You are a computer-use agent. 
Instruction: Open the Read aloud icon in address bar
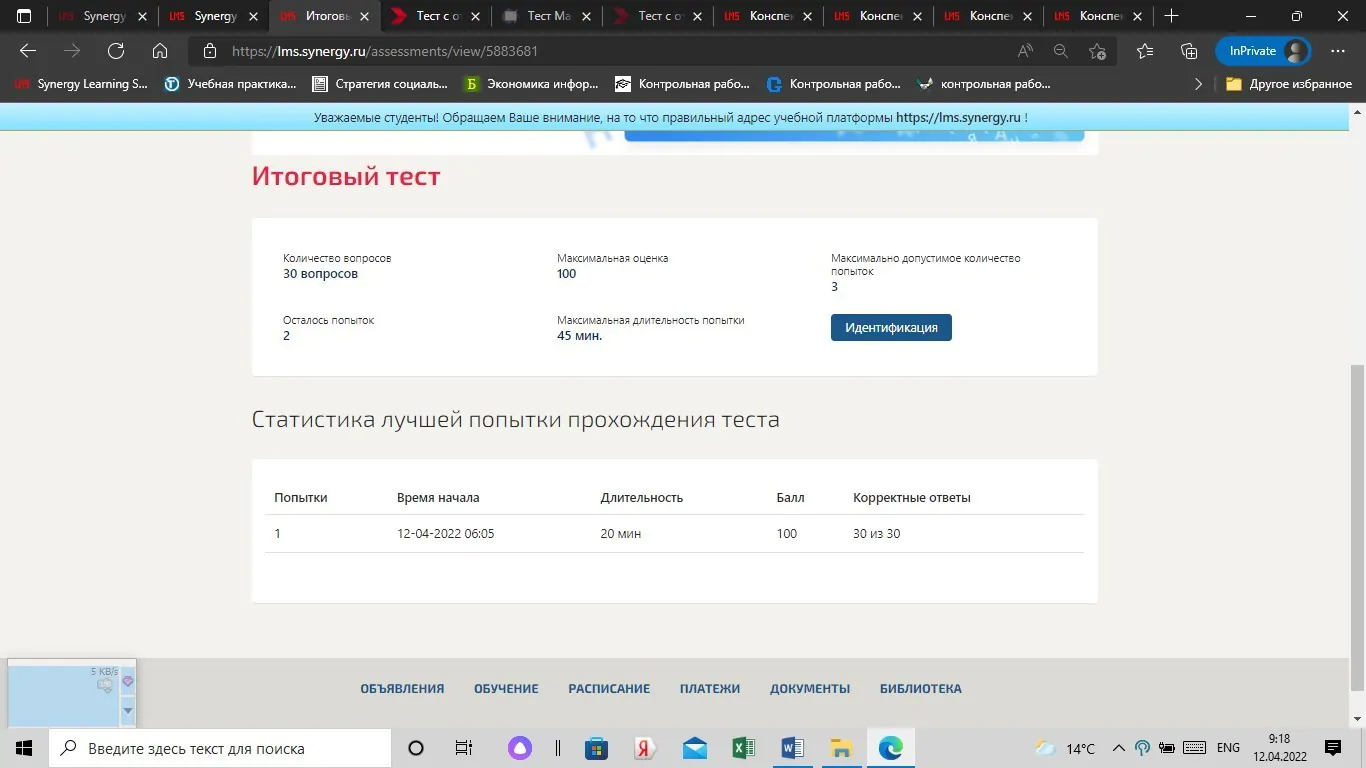[1025, 51]
